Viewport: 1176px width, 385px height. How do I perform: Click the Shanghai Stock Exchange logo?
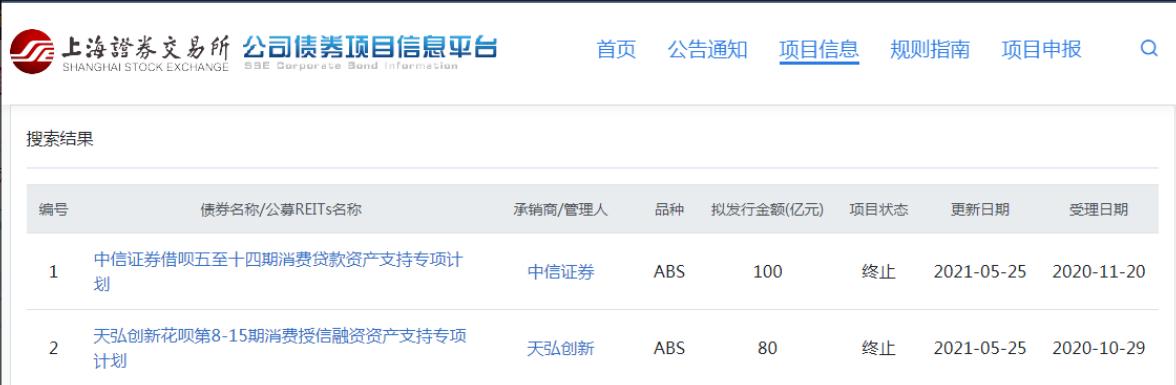click(119, 51)
